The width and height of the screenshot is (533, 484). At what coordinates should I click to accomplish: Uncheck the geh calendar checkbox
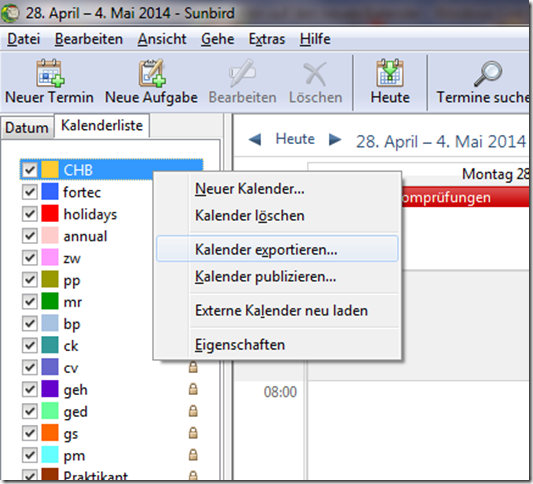point(30,389)
